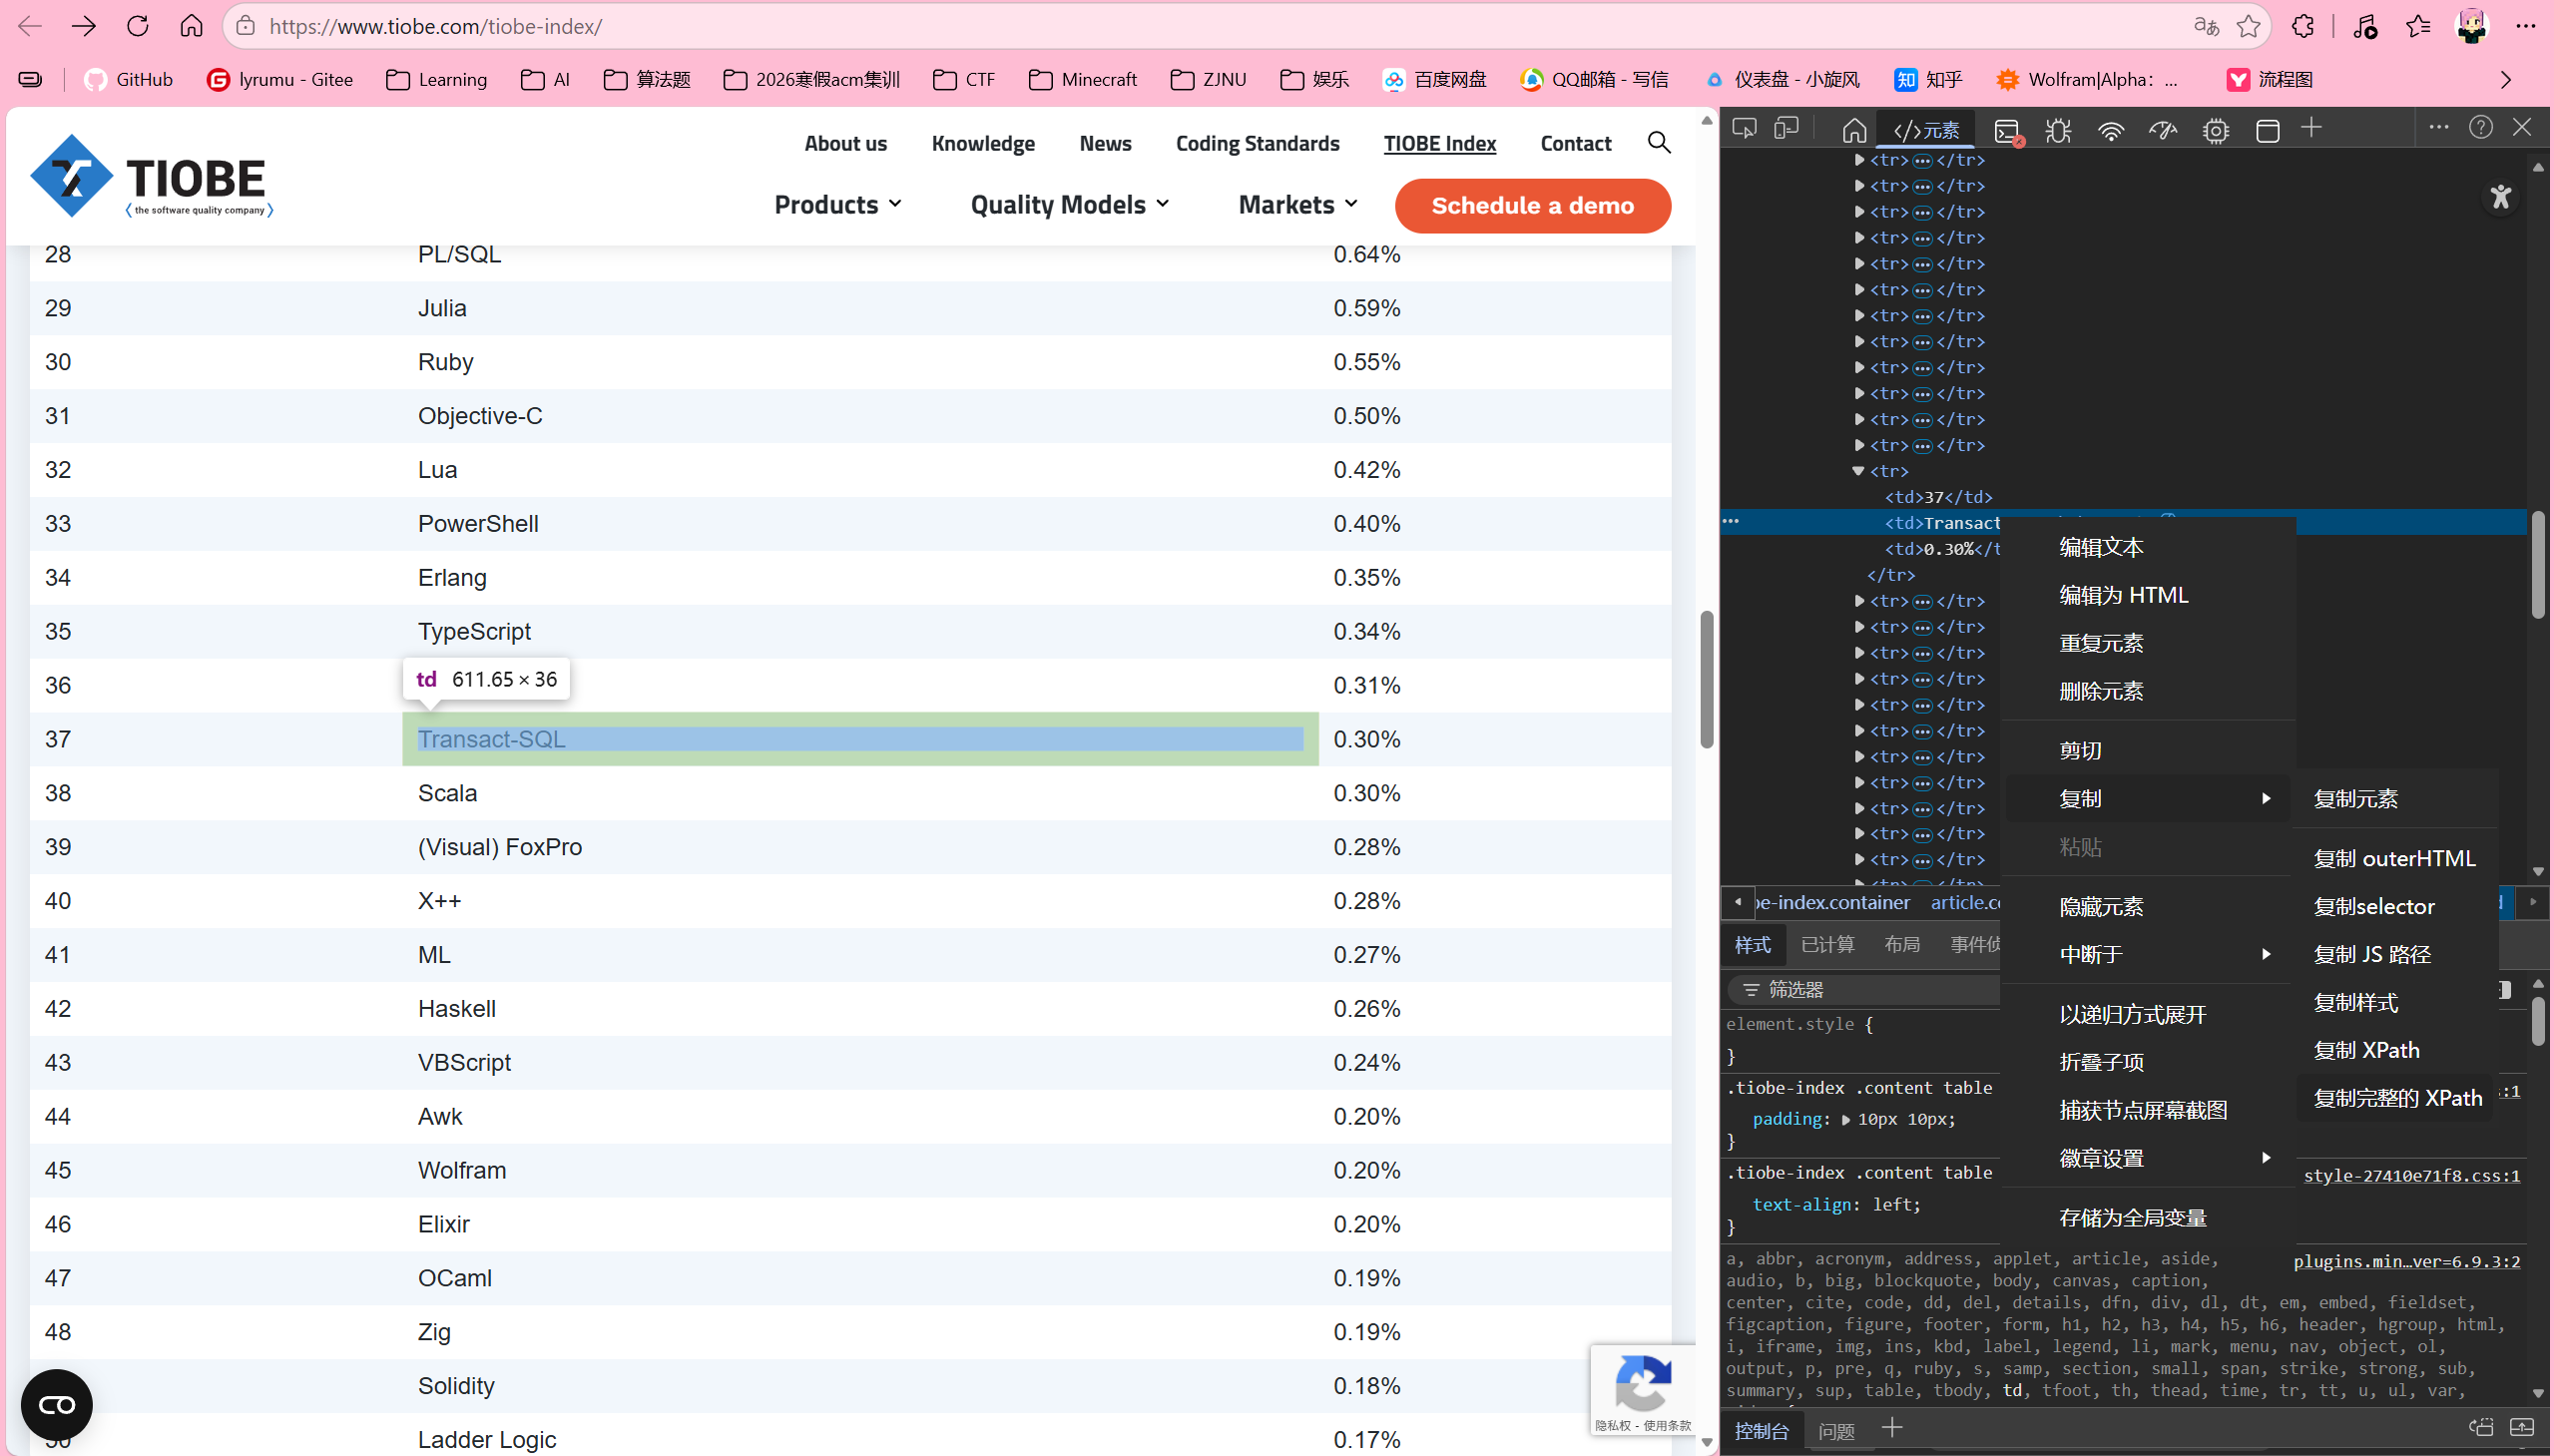This screenshot has width=2554, height=1456.
Task: Open the browser extensions puzzle icon
Action: [x=2303, y=26]
